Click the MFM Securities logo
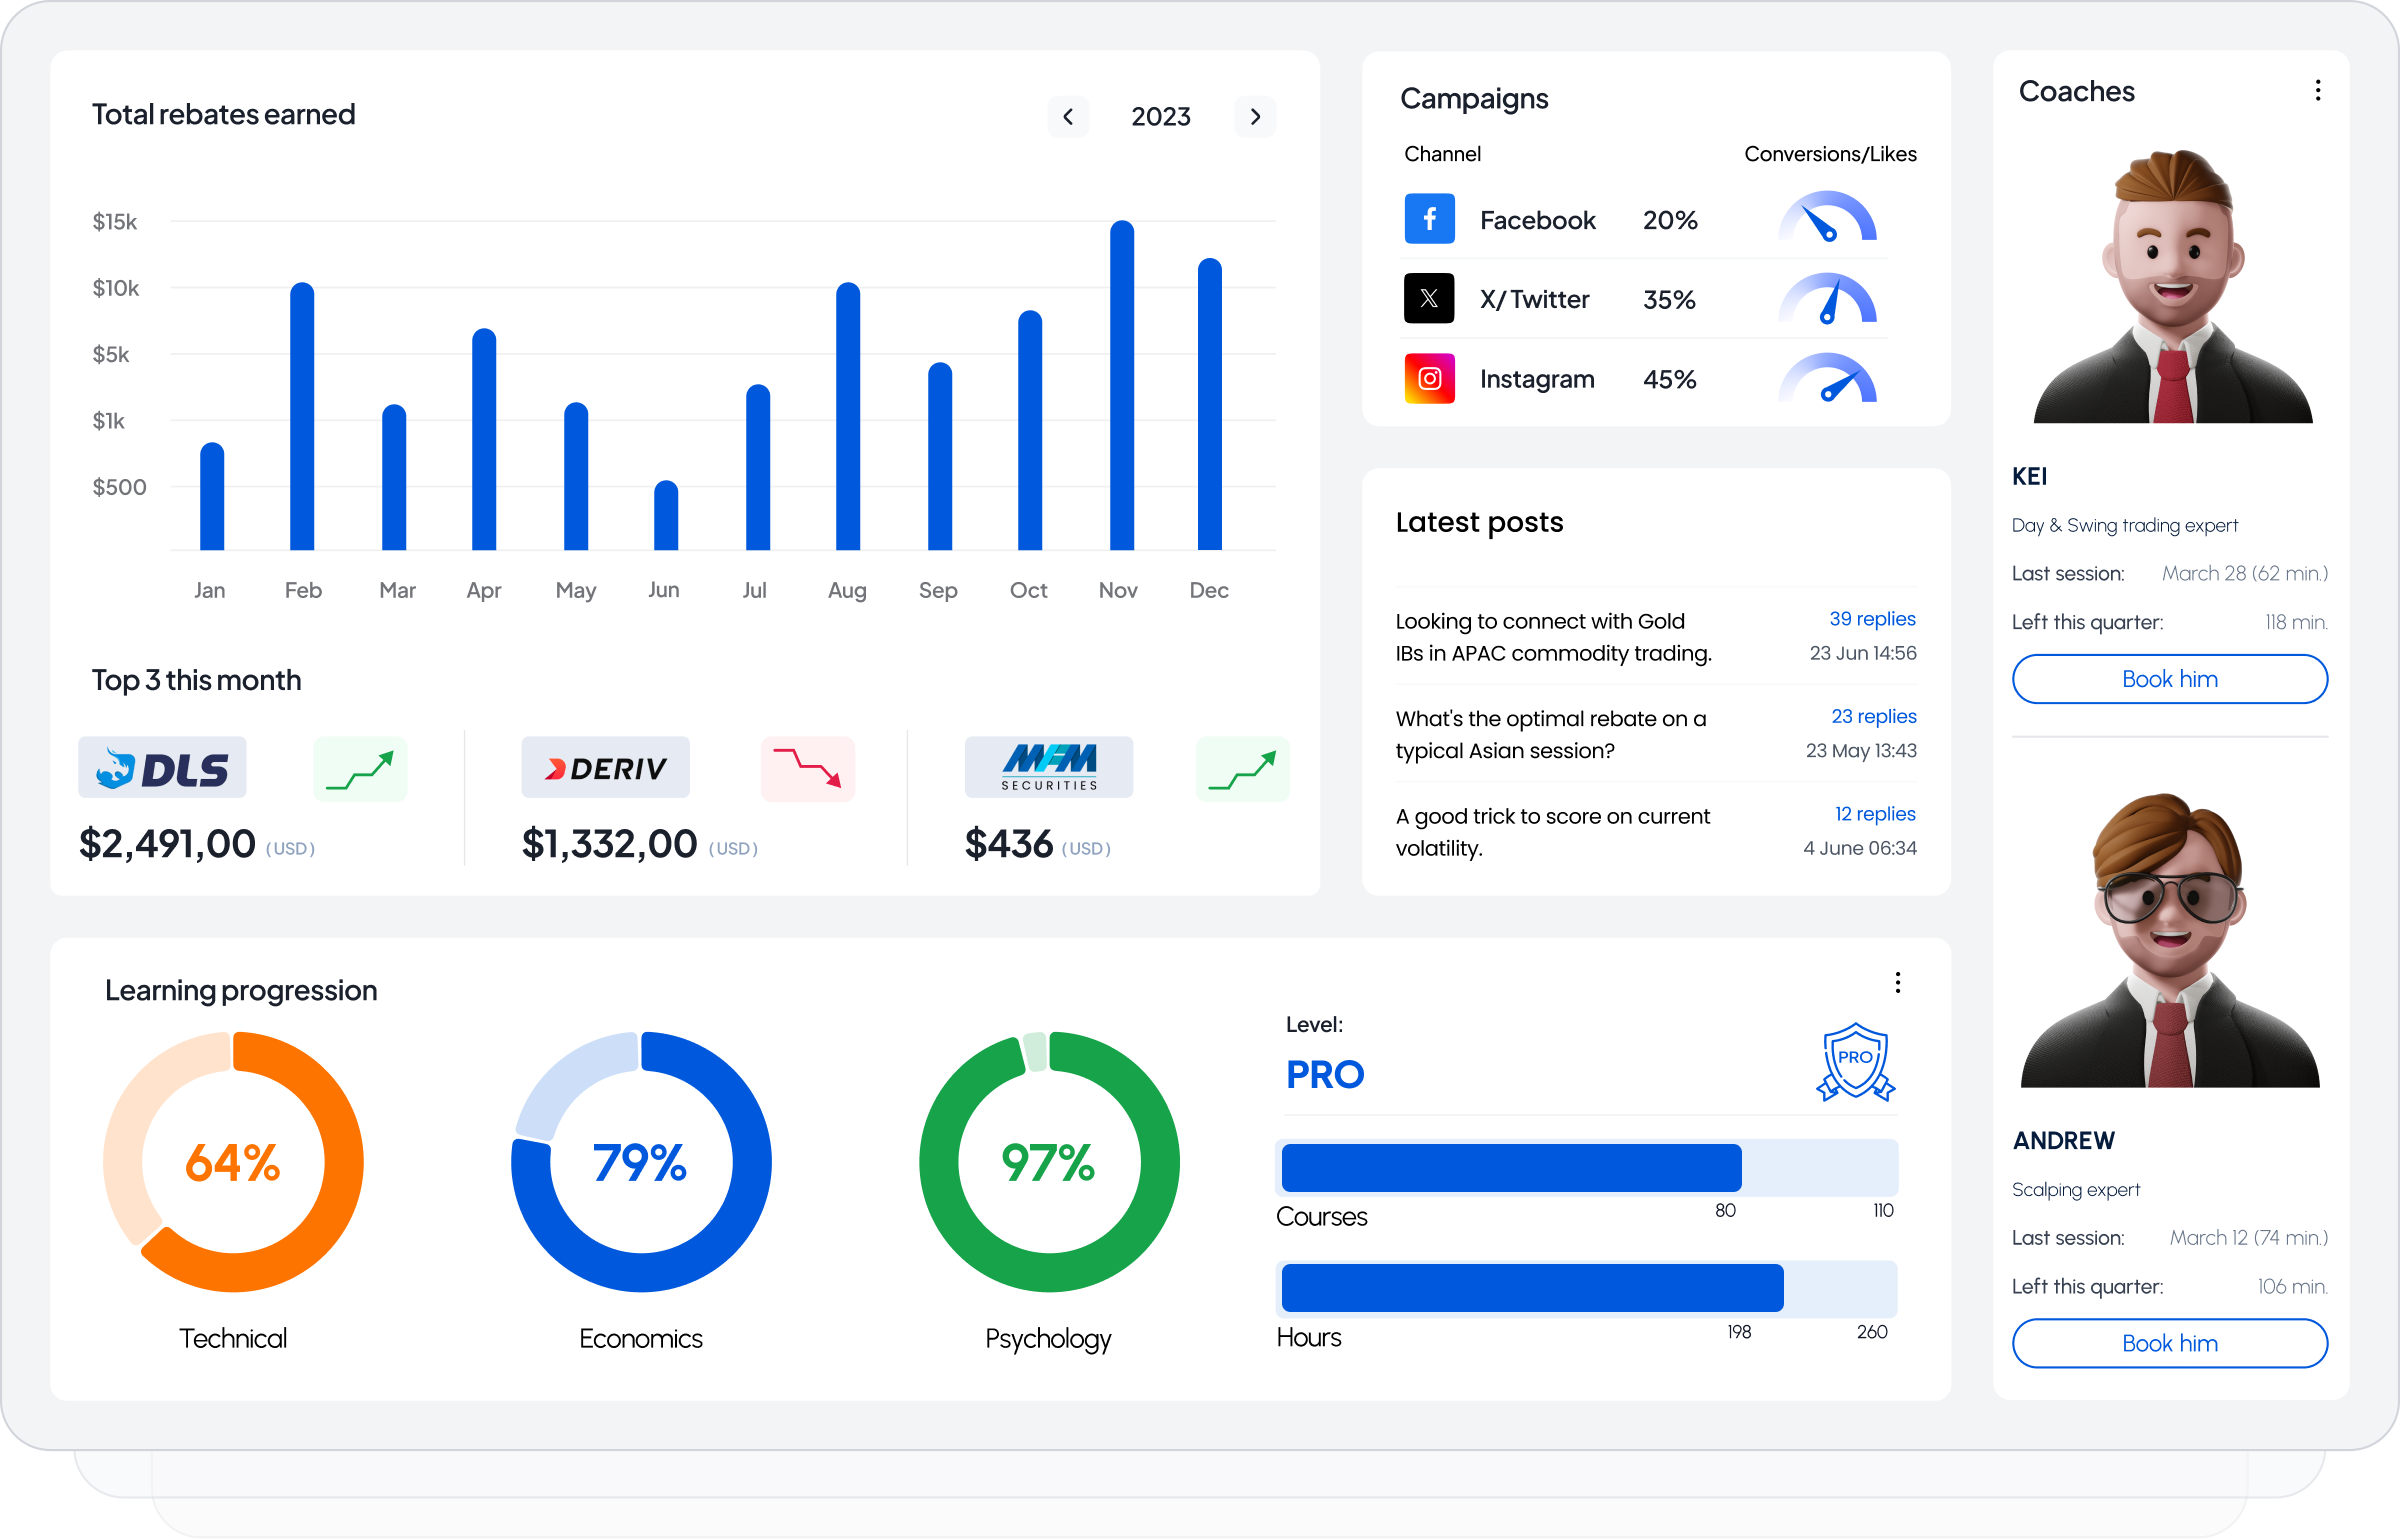 coord(1048,768)
